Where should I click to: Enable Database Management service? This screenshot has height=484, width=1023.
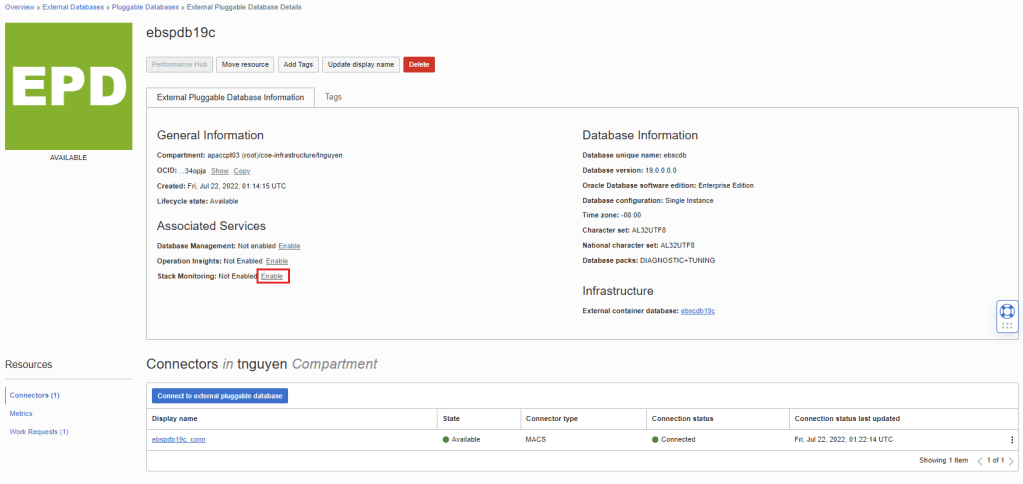[x=289, y=246]
